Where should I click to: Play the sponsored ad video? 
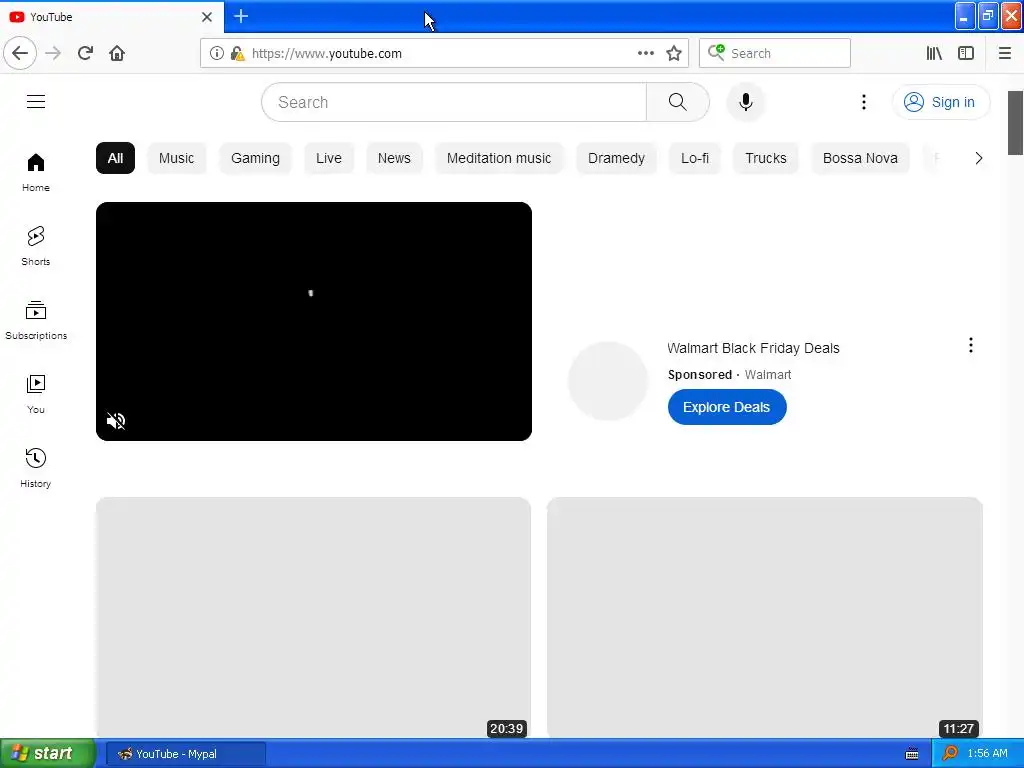point(313,321)
